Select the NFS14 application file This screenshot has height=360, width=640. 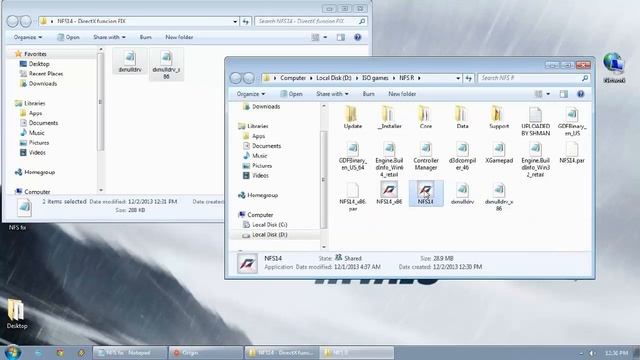426,193
